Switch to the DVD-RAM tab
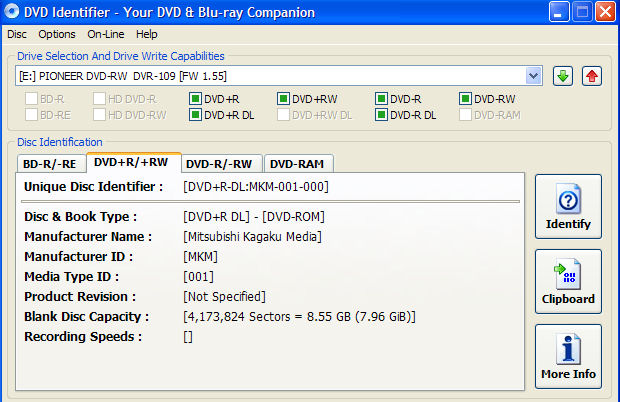The height and width of the screenshot is (402, 620). point(298,164)
